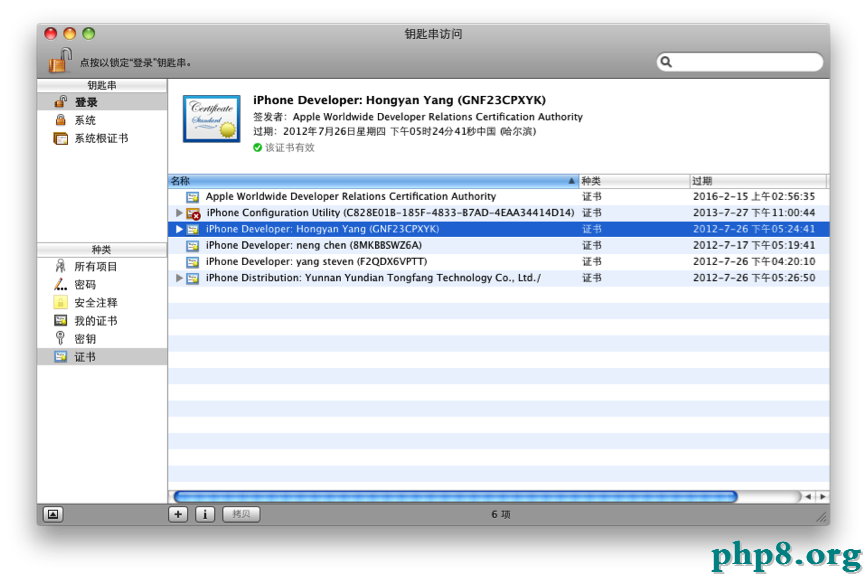Click the certificate thumbnail image
Screen dimensions: 867x576
[211, 120]
